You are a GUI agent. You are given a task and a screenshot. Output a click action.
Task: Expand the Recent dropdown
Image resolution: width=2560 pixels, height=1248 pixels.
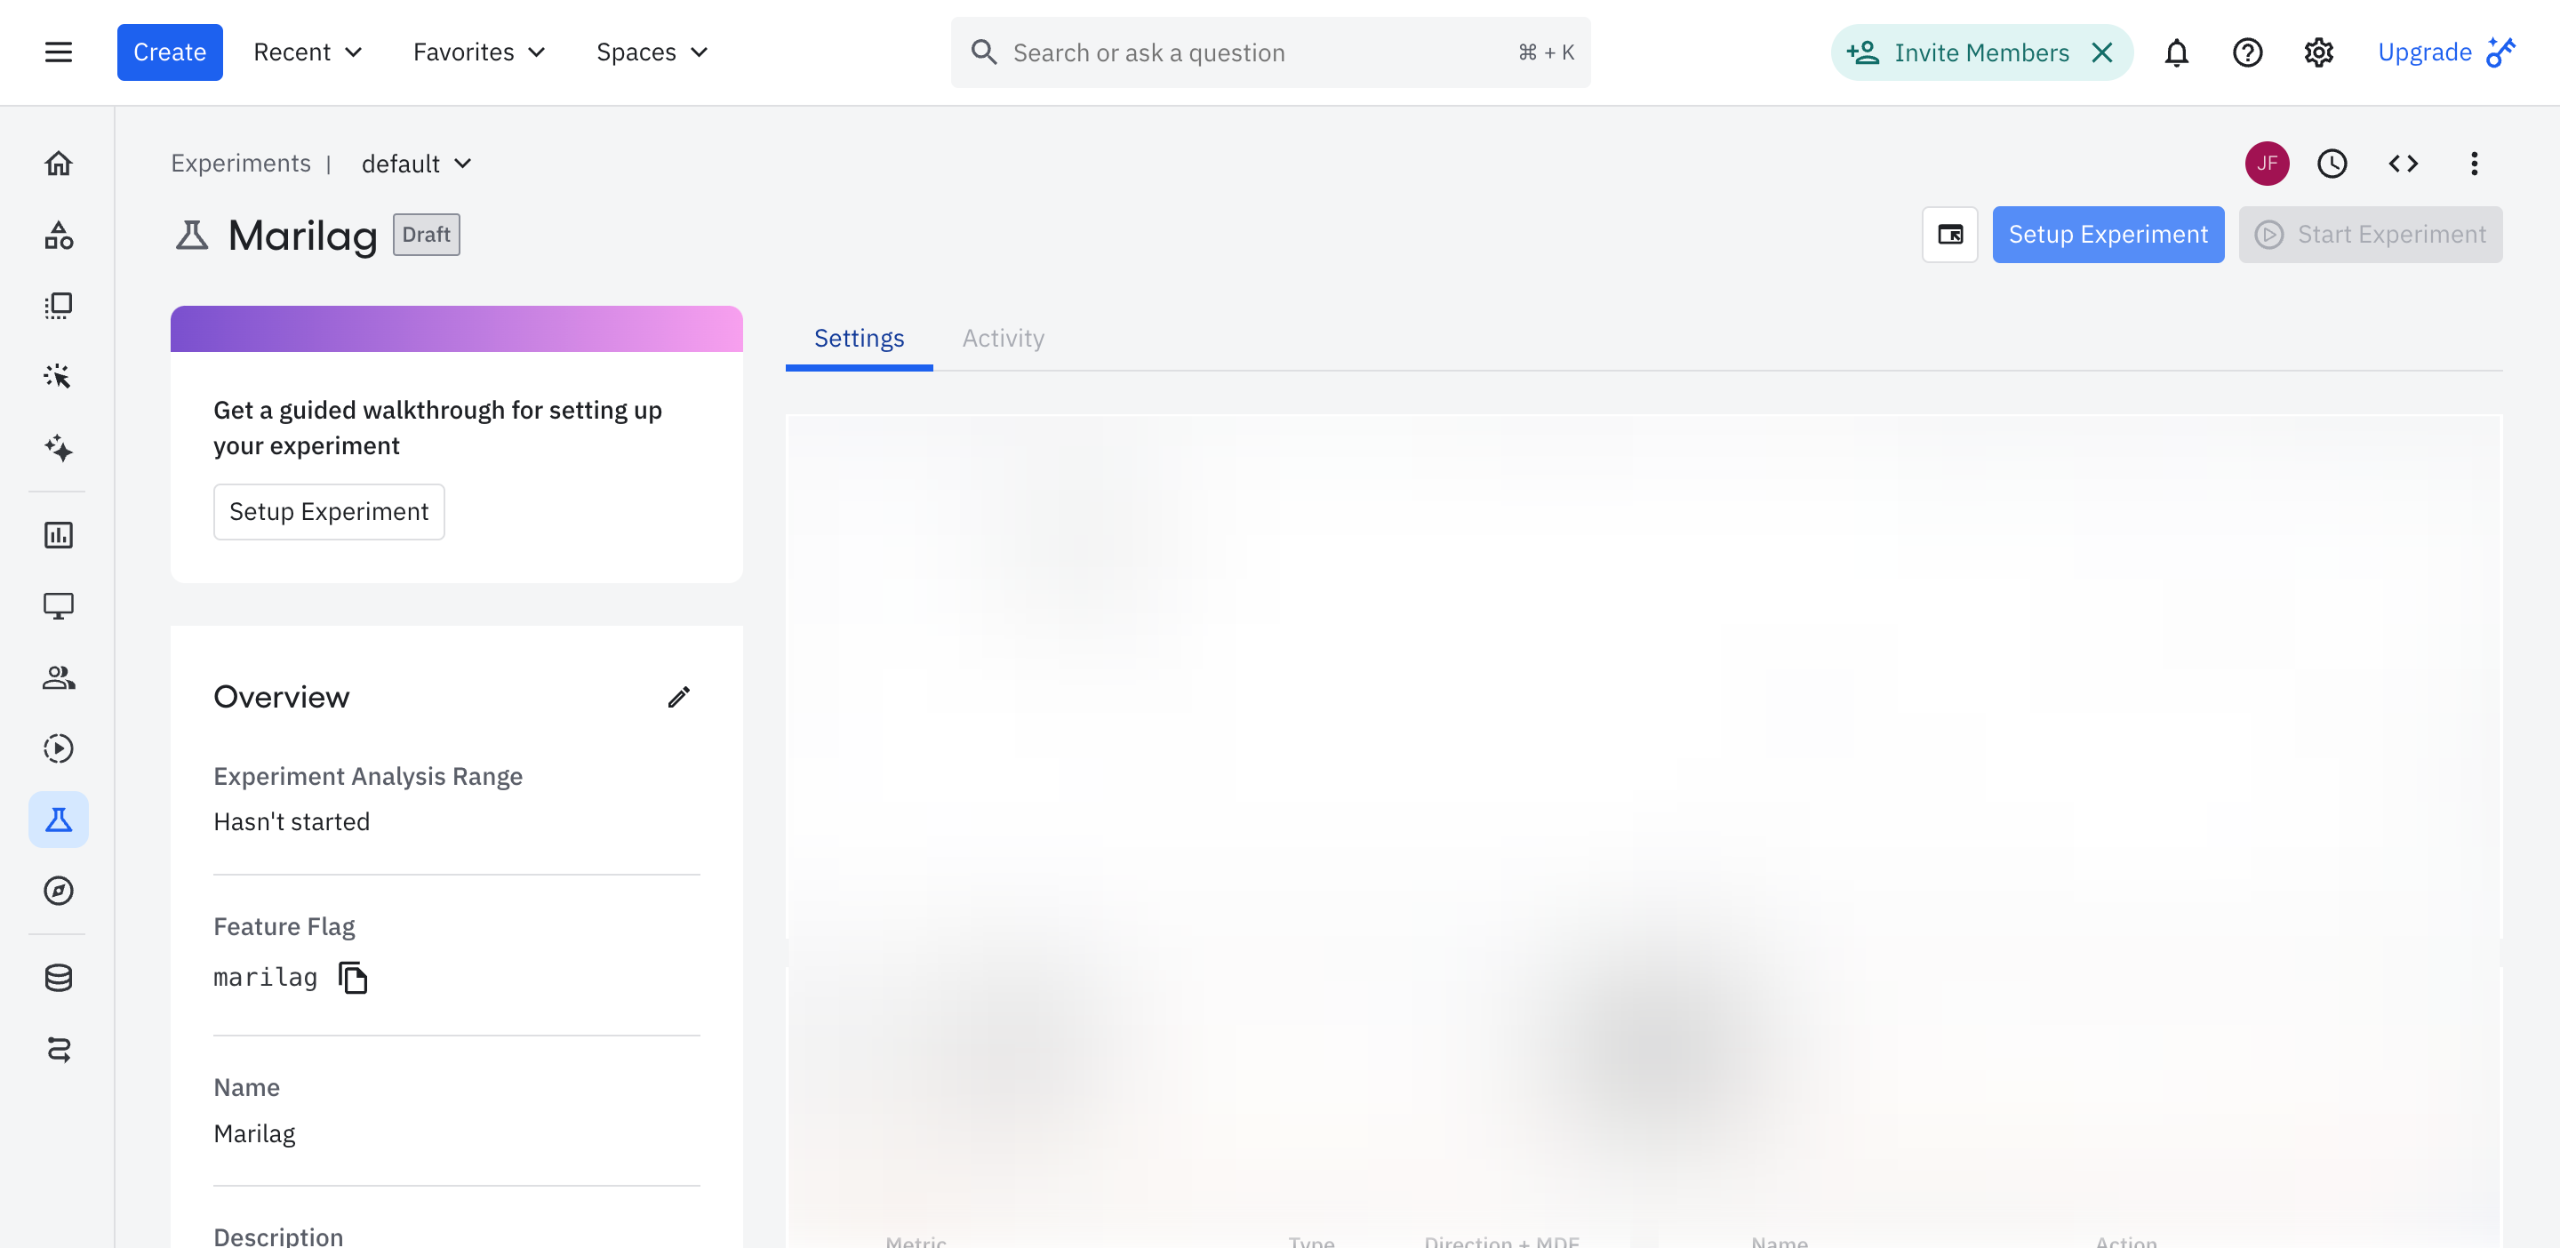click(307, 52)
